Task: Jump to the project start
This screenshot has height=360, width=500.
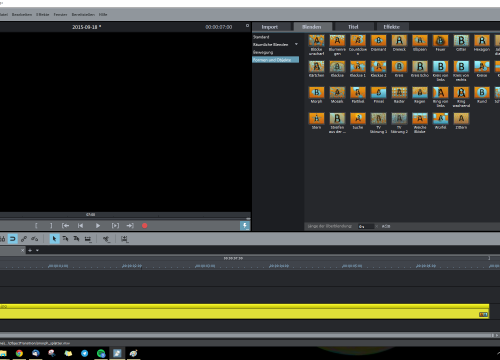Action: pyautogui.click(x=80, y=226)
